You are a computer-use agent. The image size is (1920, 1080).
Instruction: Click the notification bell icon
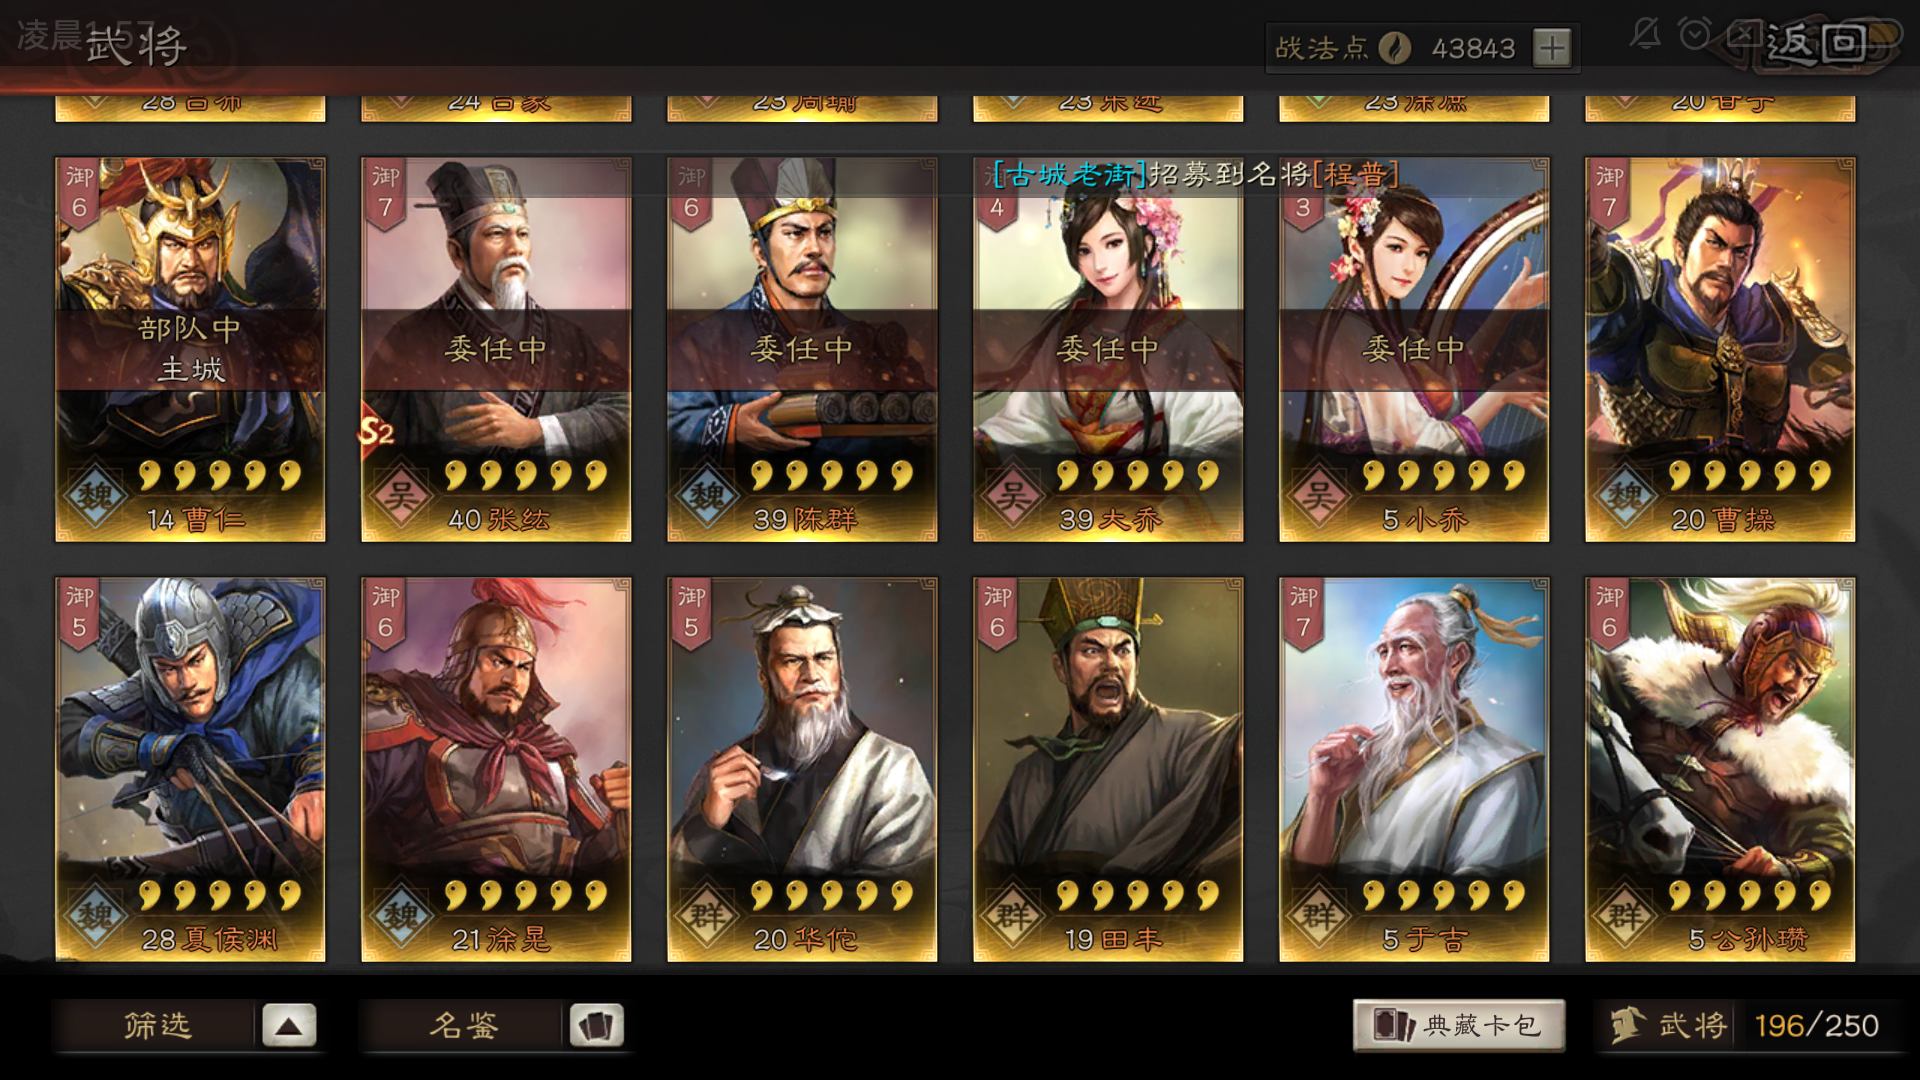1645,35
